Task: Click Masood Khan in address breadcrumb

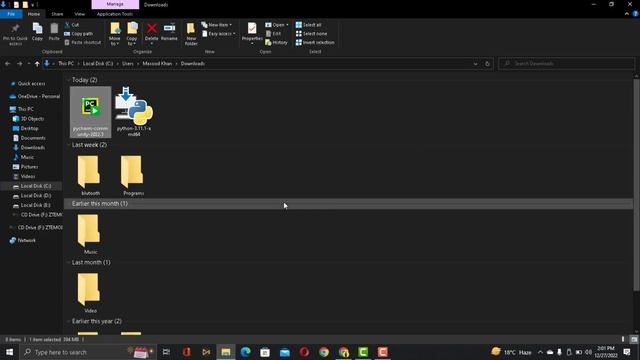Action: [157, 64]
